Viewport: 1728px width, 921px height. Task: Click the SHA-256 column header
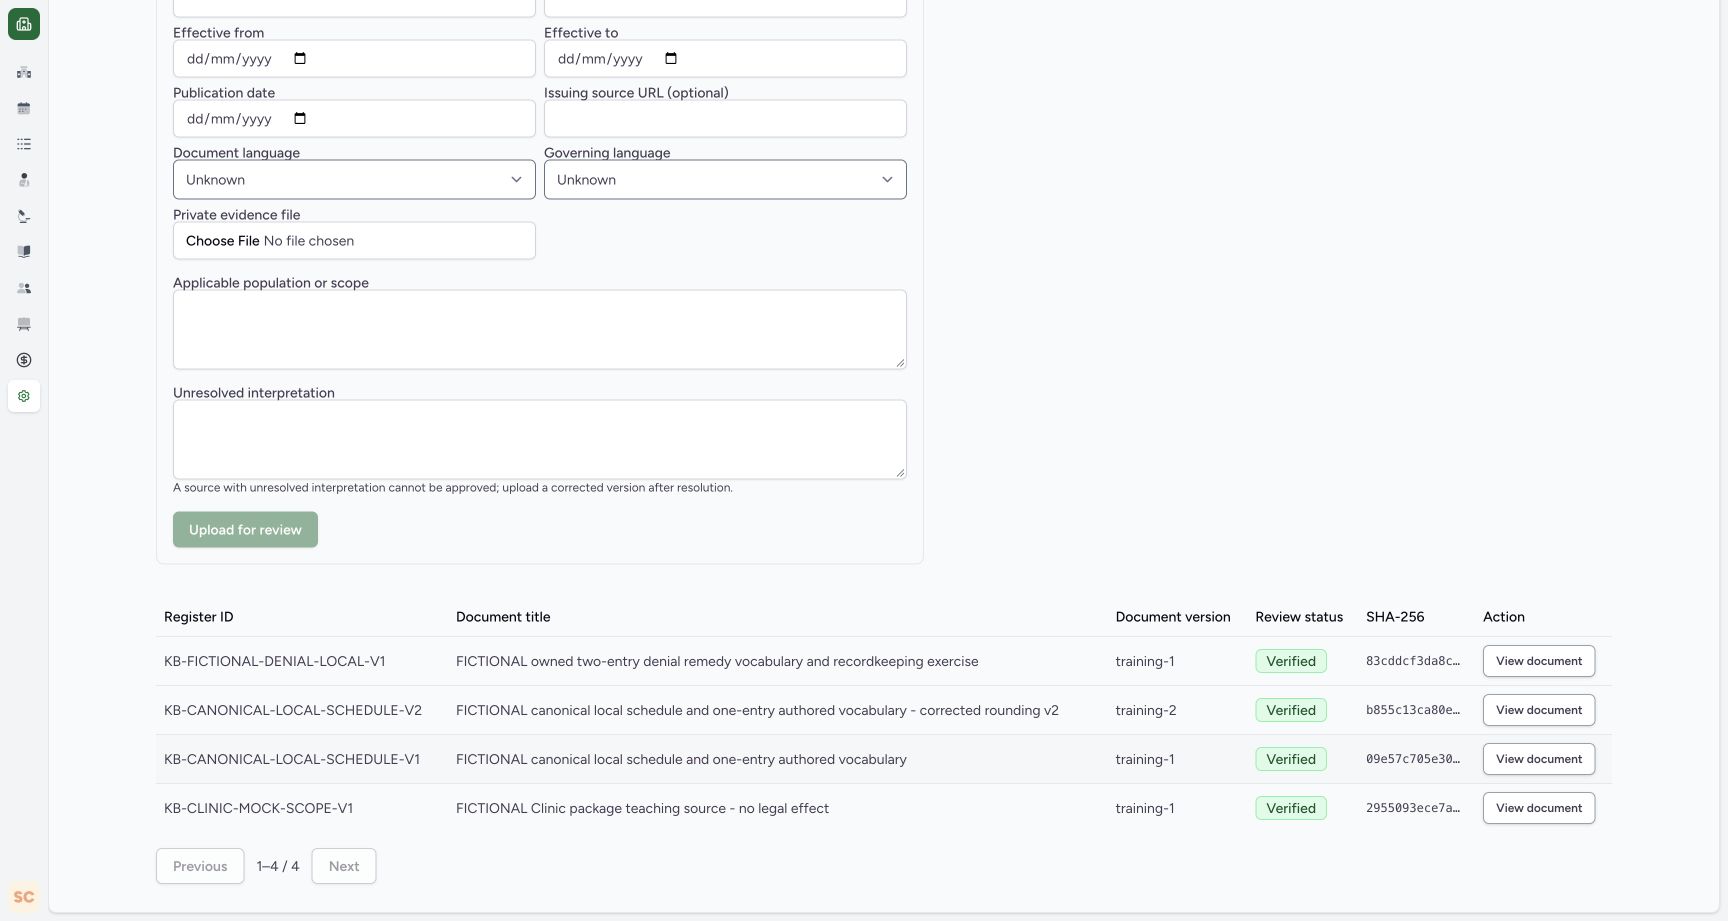(1395, 617)
